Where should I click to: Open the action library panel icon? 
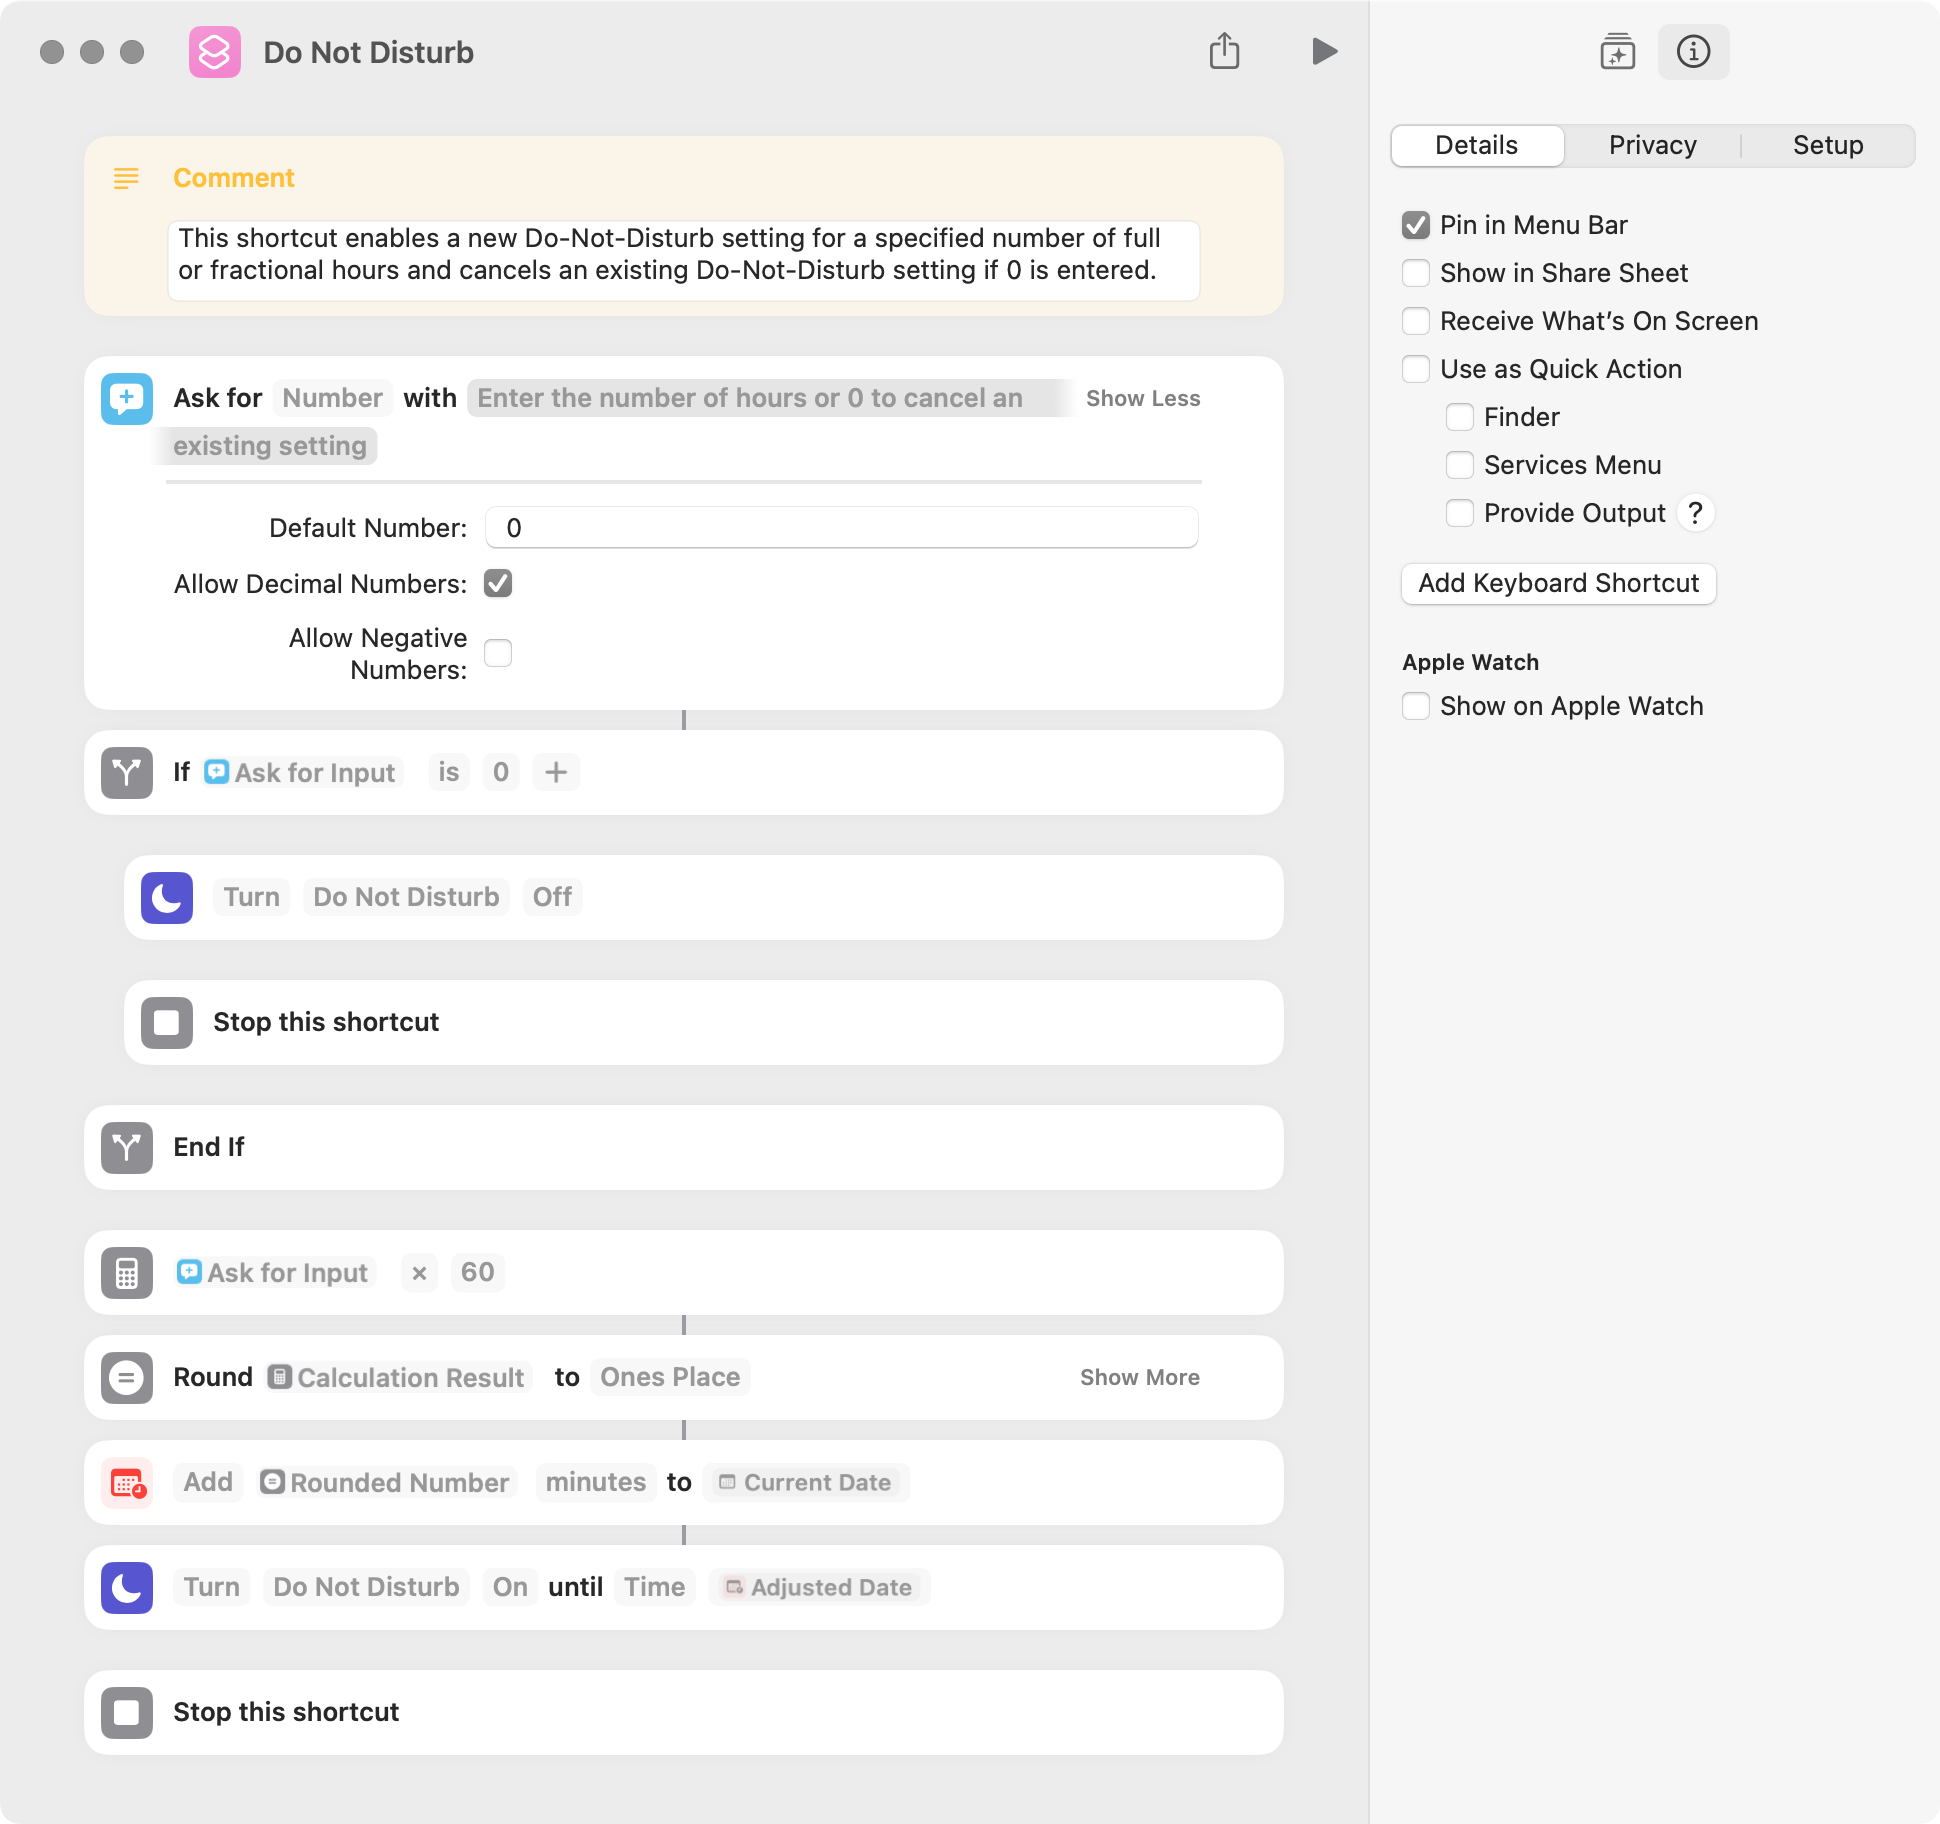1617,51
